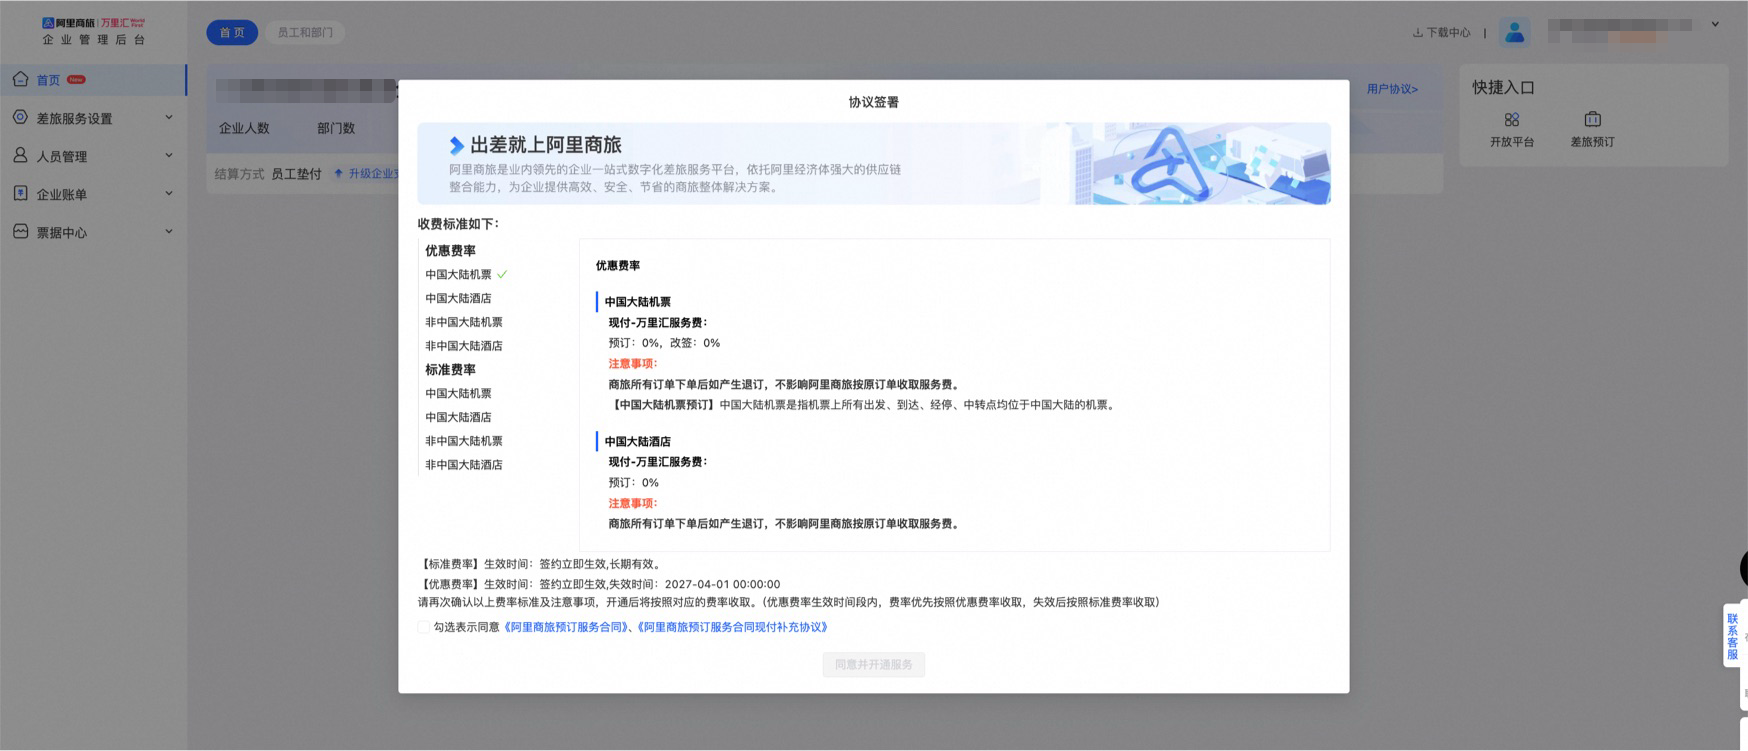Click the 首页 home icon in sidebar
The image size is (1748, 751).
click(20, 79)
